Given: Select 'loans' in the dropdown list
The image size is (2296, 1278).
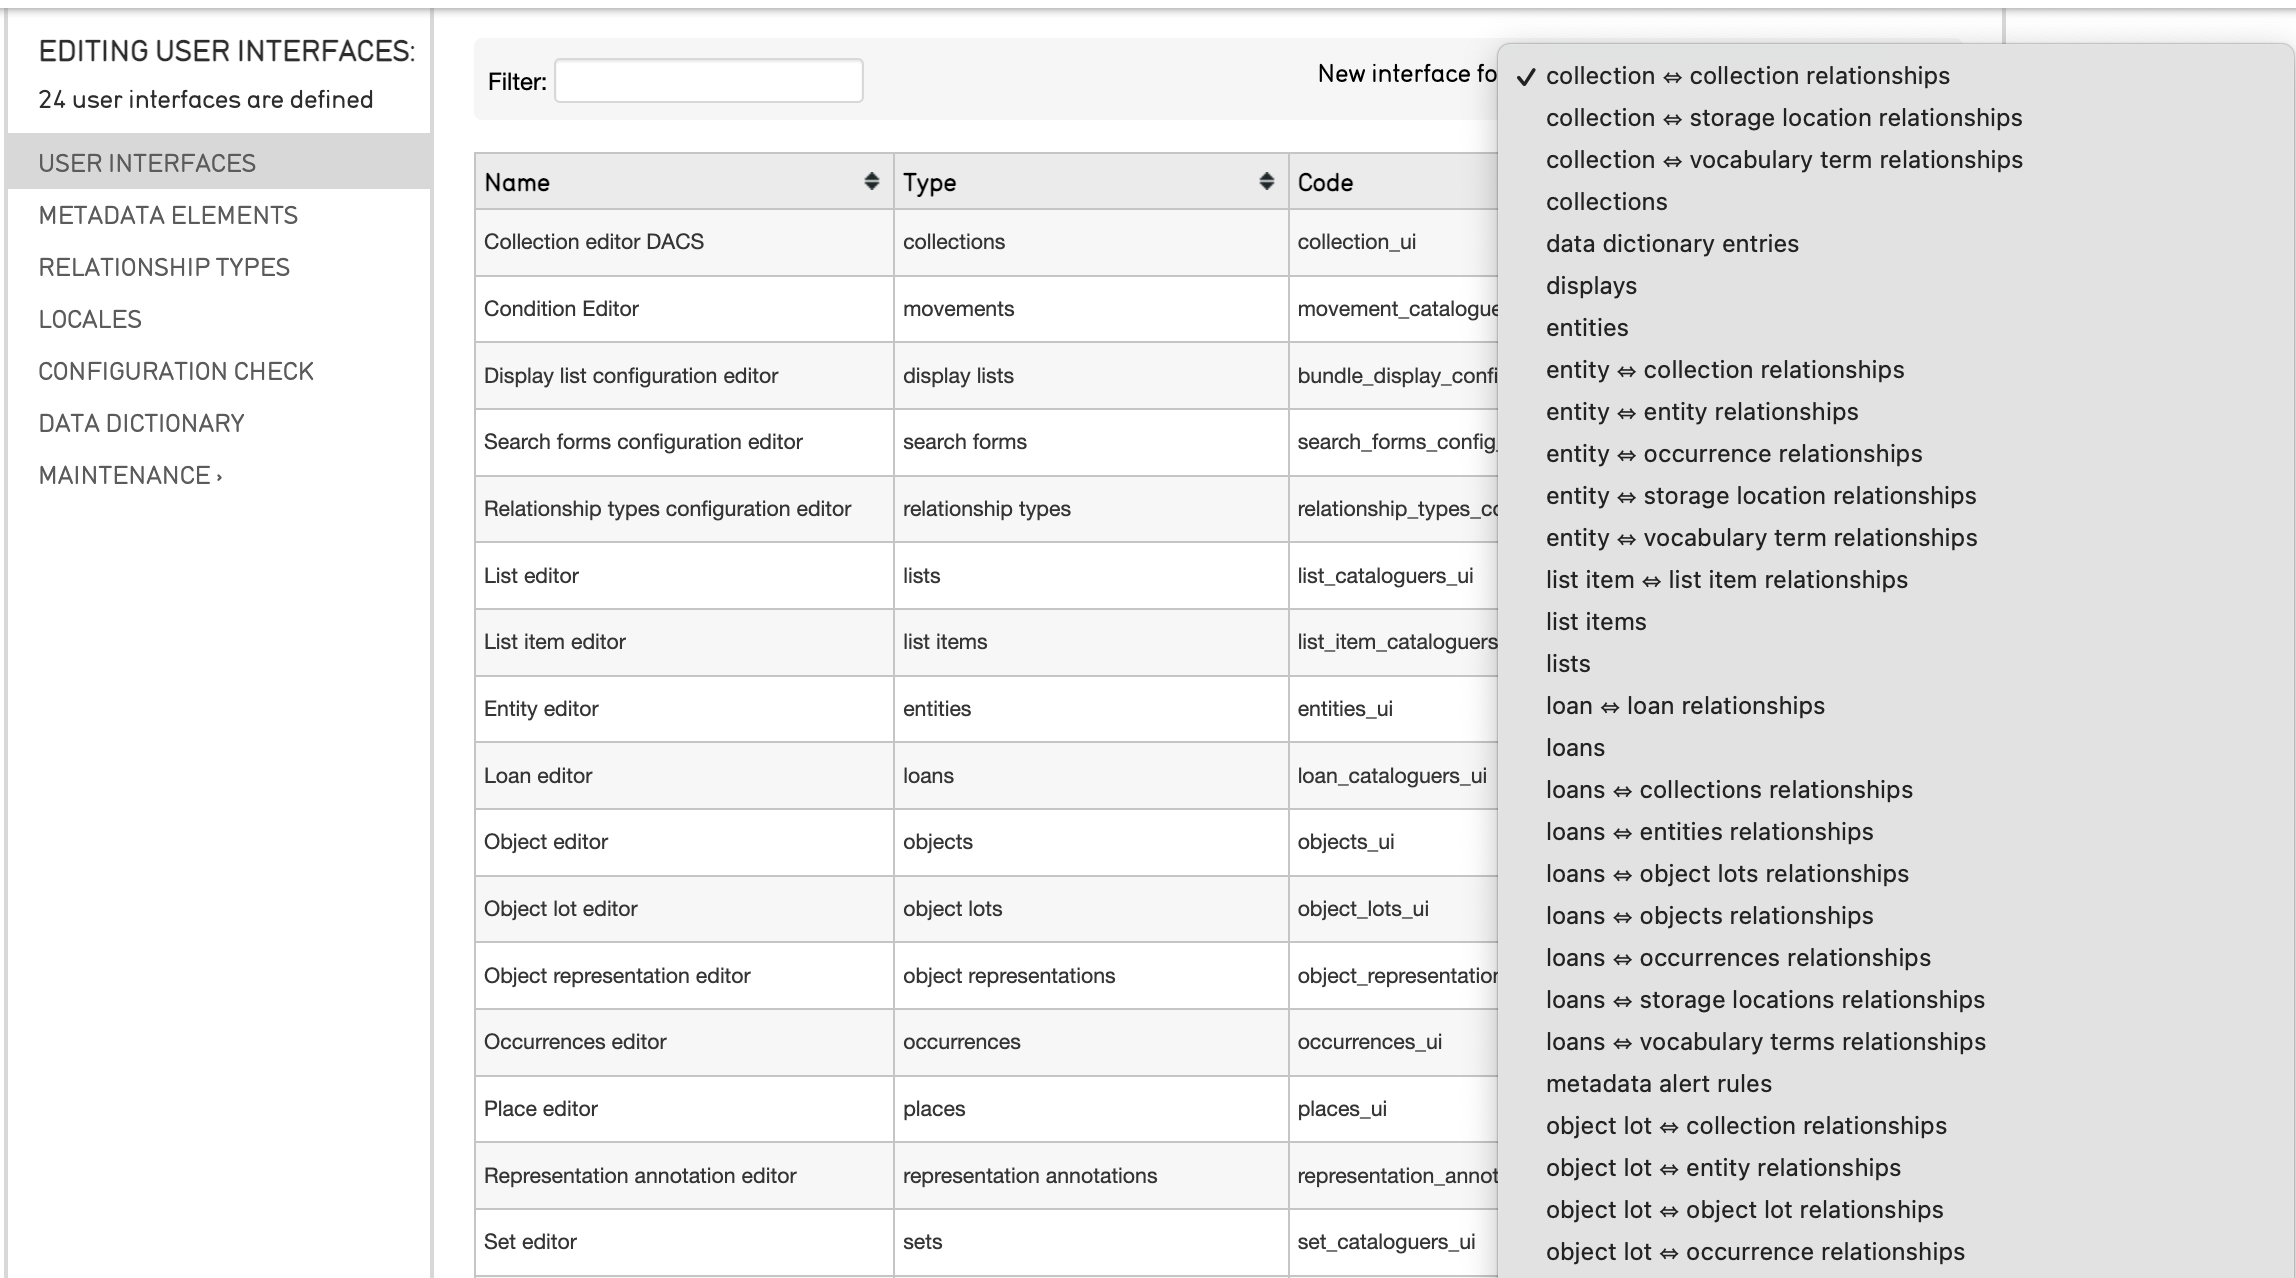Looking at the screenshot, I should [x=1575, y=748].
